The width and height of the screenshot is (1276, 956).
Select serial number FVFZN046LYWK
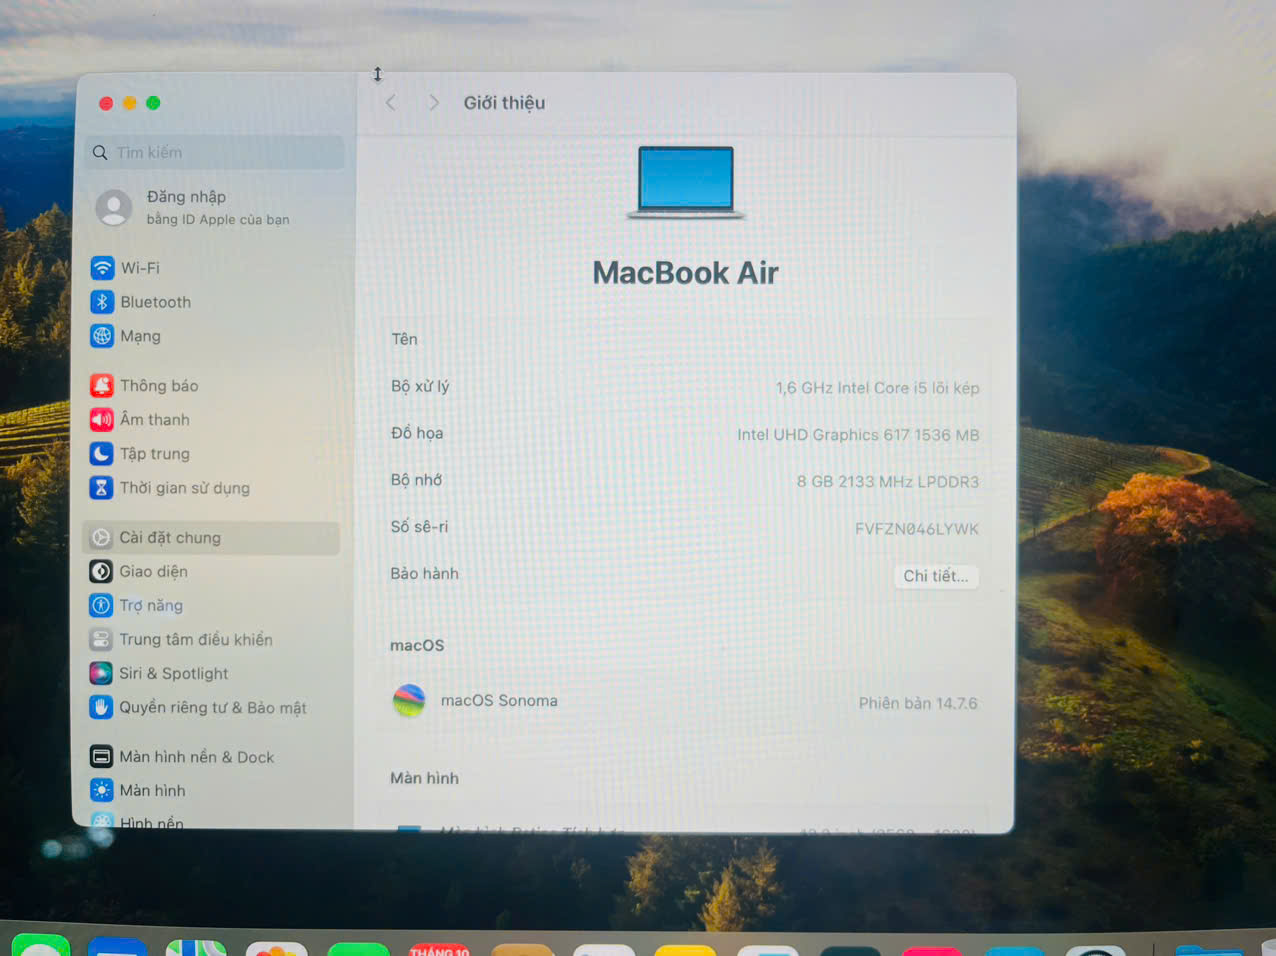917,529
